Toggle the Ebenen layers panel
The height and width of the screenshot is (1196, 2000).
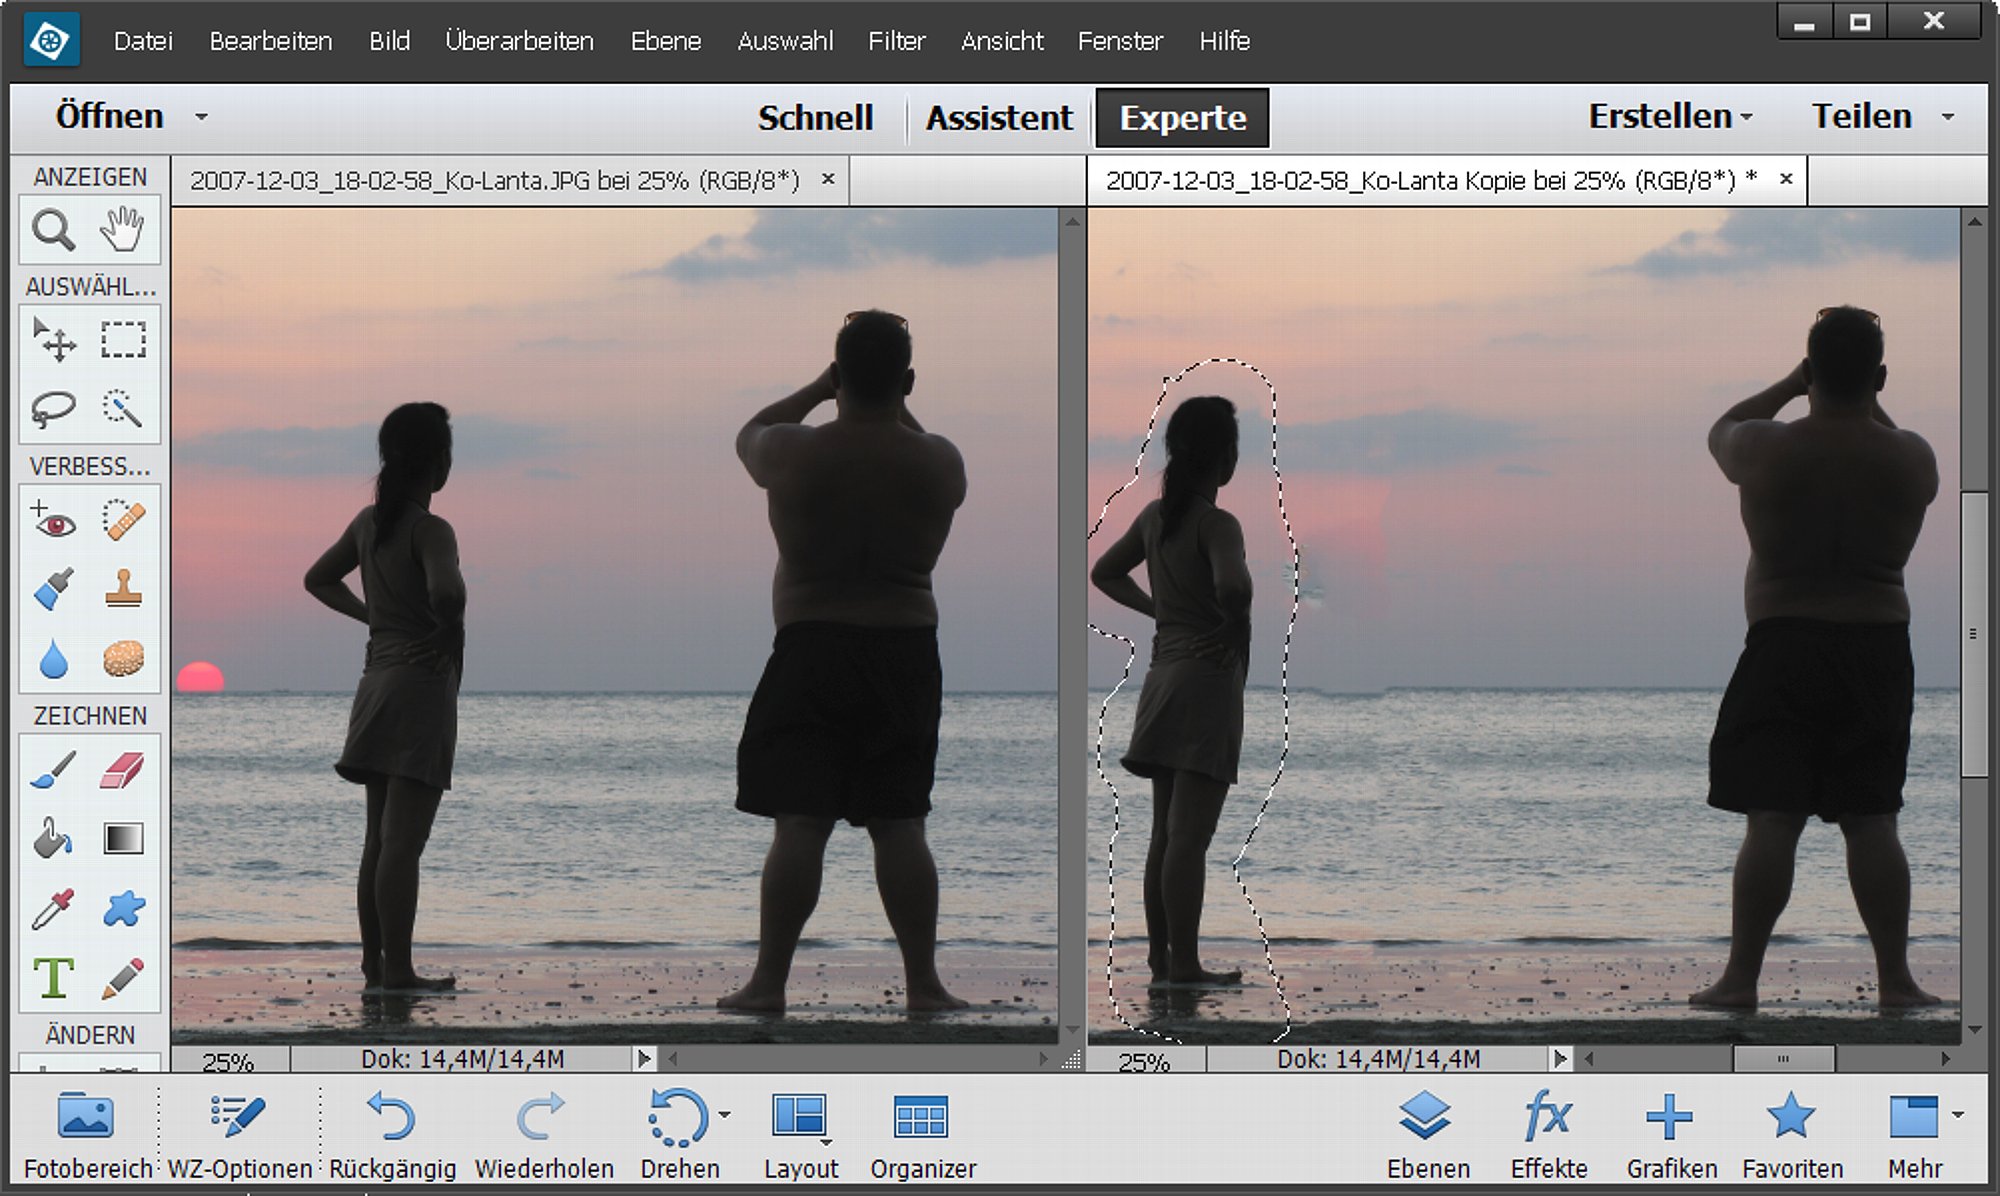[1427, 1135]
